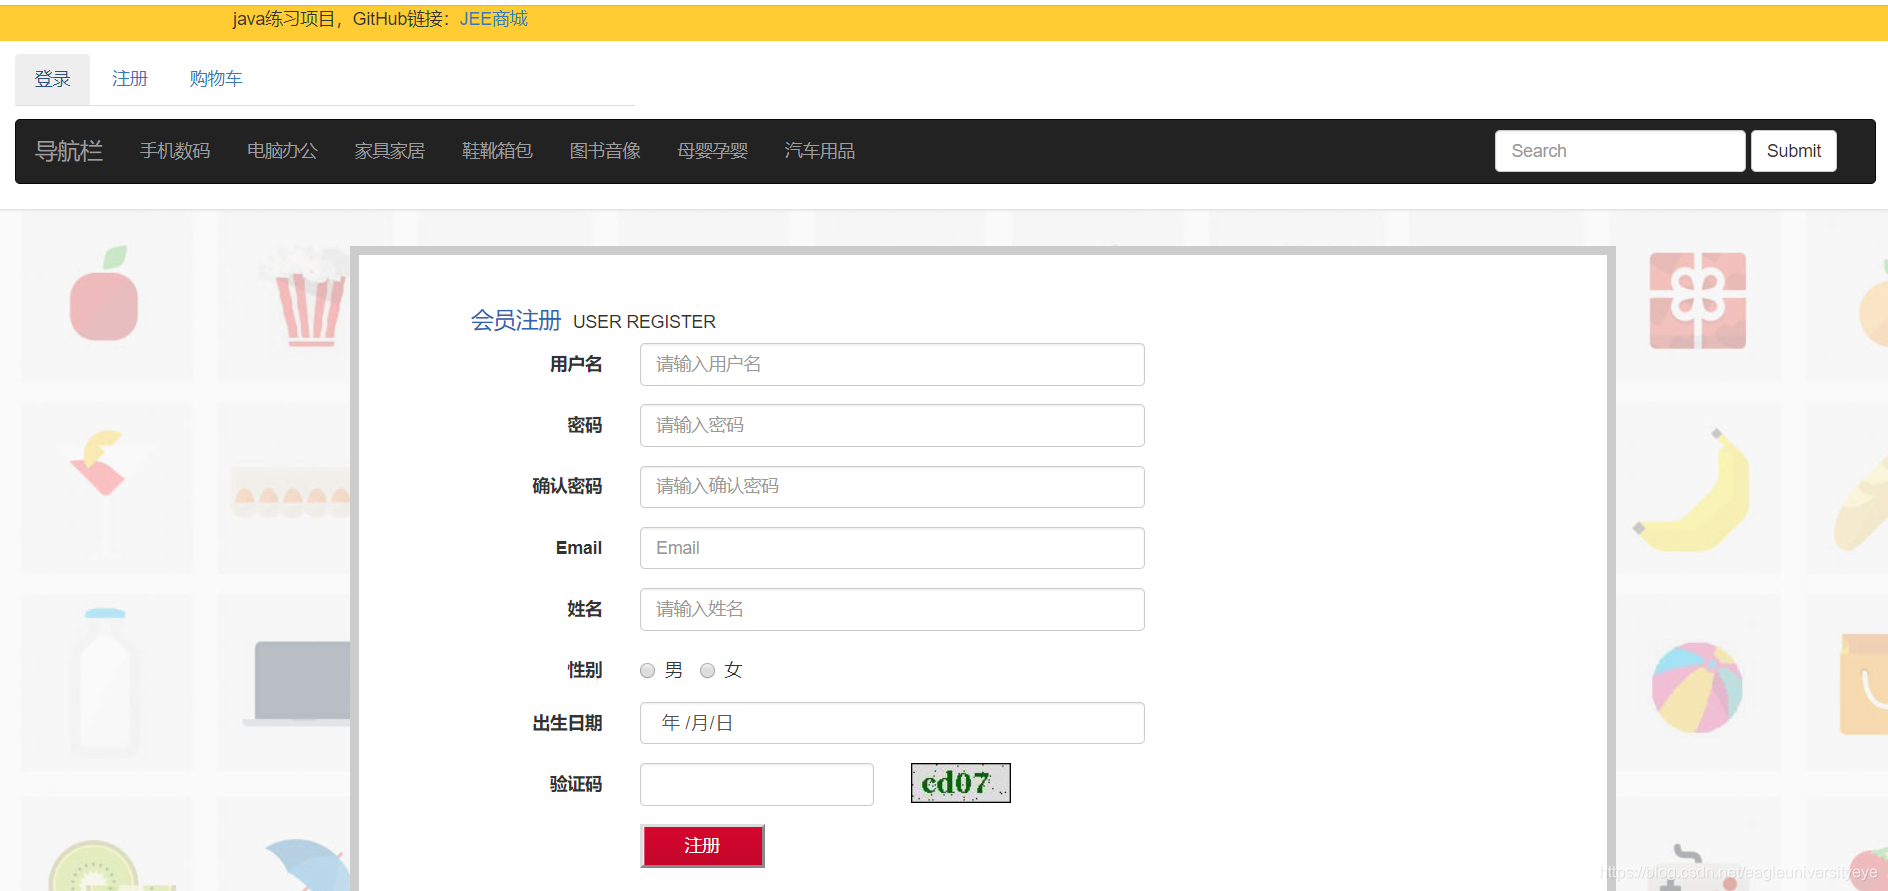The image size is (1888, 891).
Task: Select the 女 gender radio button
Action: [x=708, y=671]
